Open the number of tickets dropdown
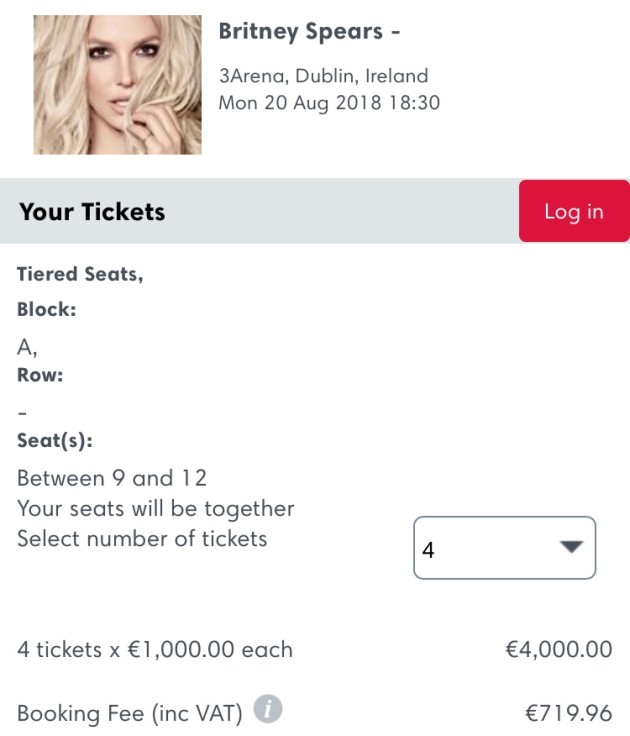 [504, 547]
